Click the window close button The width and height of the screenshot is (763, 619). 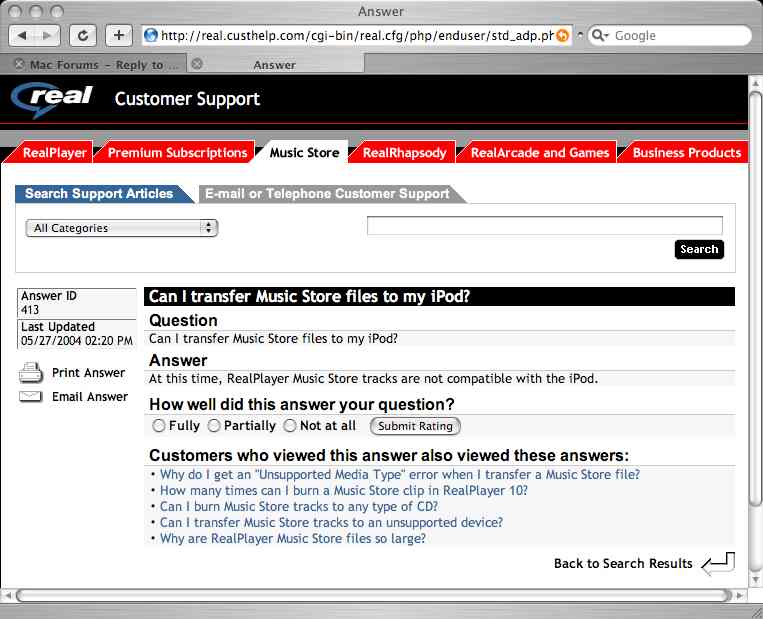coord(16,11)
